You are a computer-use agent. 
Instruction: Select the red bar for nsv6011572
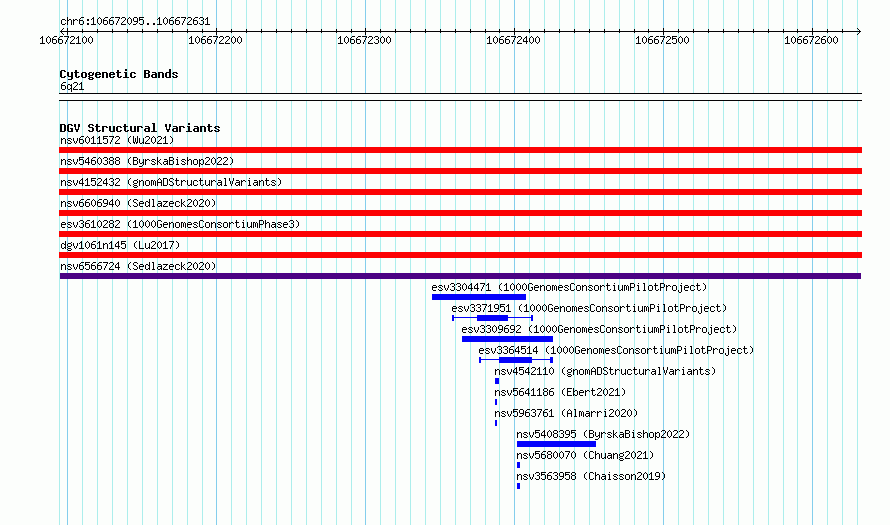point(460,150)
